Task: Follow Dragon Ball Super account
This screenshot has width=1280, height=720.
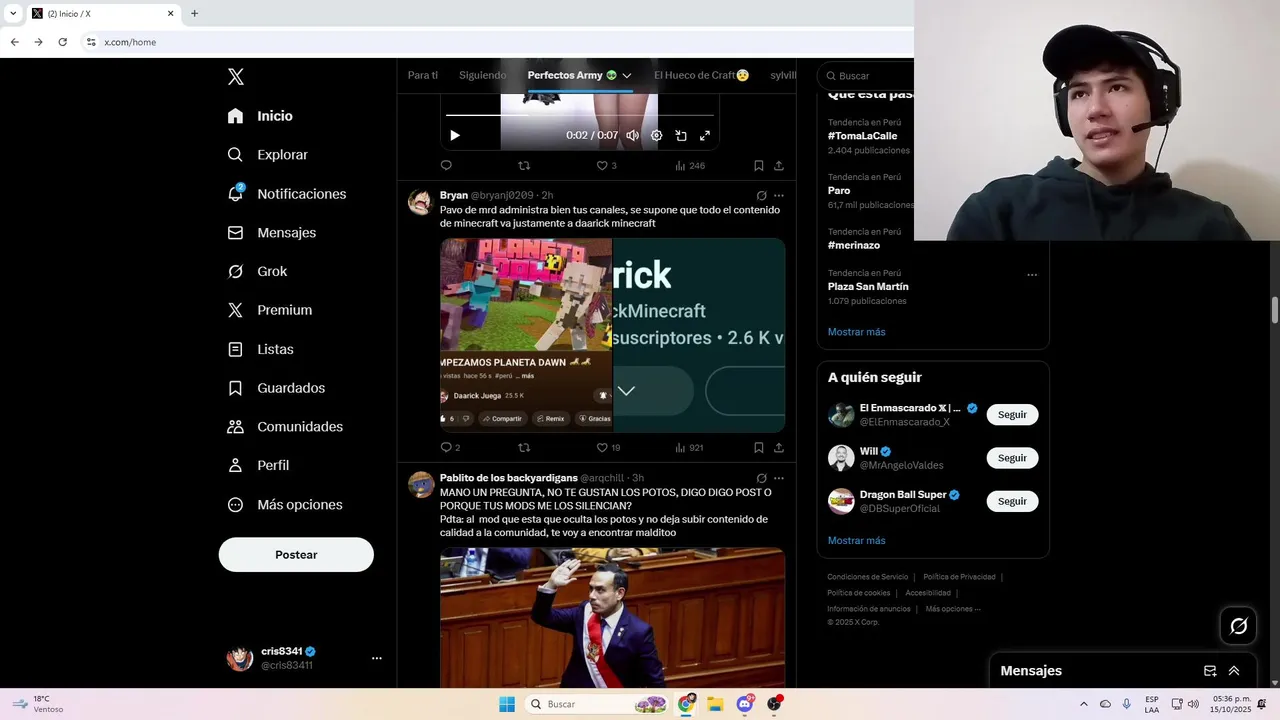Action: coord(1012,501)
